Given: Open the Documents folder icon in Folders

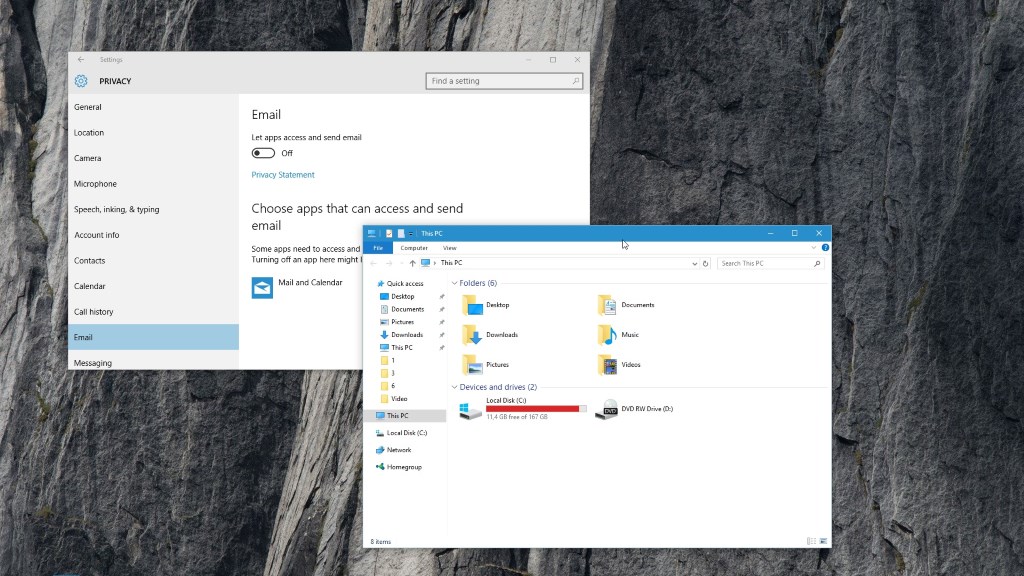Looking at the screenshot, I should pyautogui.click(x=607, y=305).
